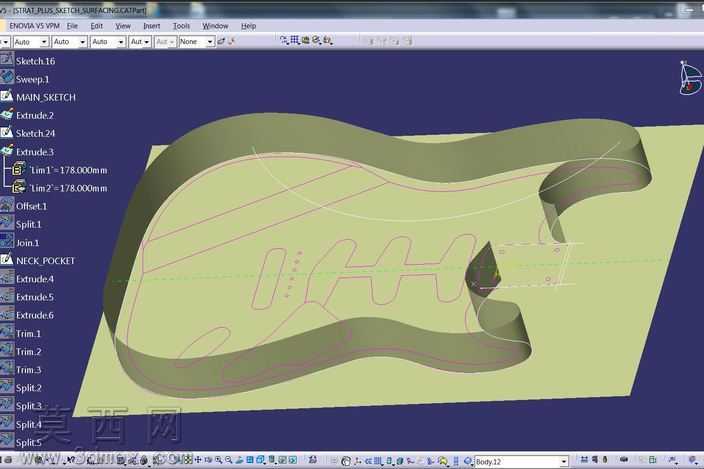Click the Sweep.1 surface icon
Screen dimensions: 704x469
pyautogui.click(x=7, y=78)
